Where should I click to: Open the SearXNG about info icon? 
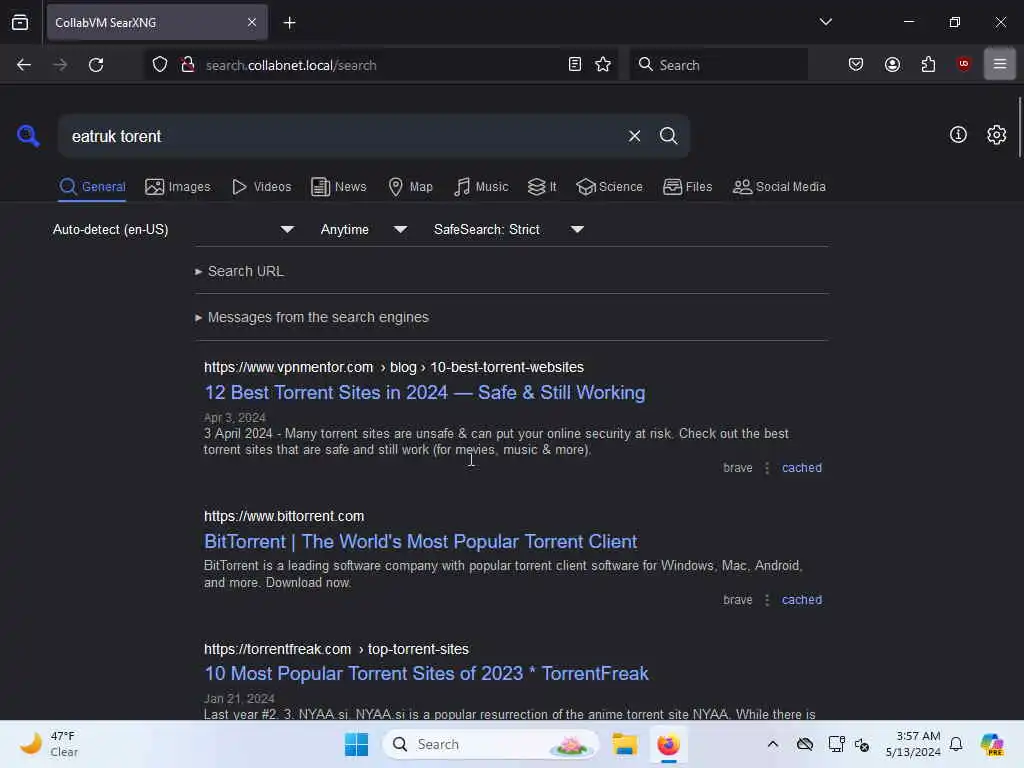pyautogui.click(x=958, y=135)
